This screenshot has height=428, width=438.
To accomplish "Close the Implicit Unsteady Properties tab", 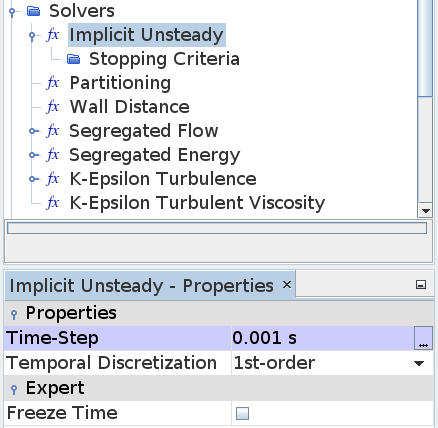I will (287, 285).
